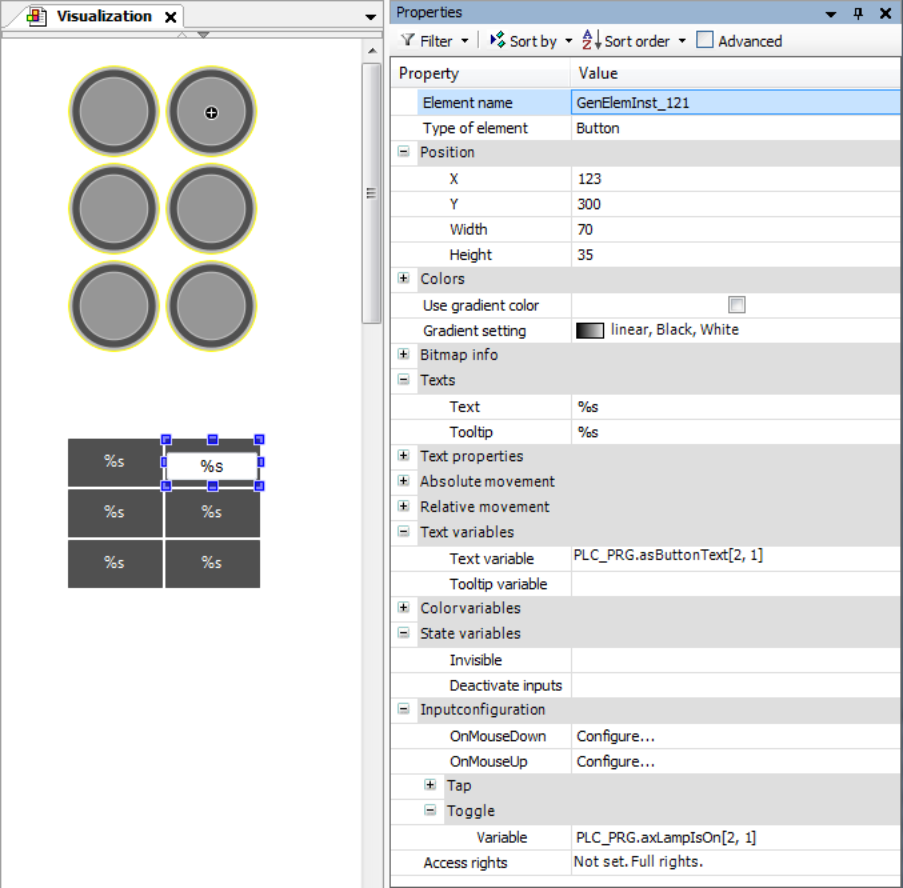Viewport: 903px width, 888px height.
Task: Open the Sort order dropdown arrow
Action: pyautogui.click(x=682, y=41)
